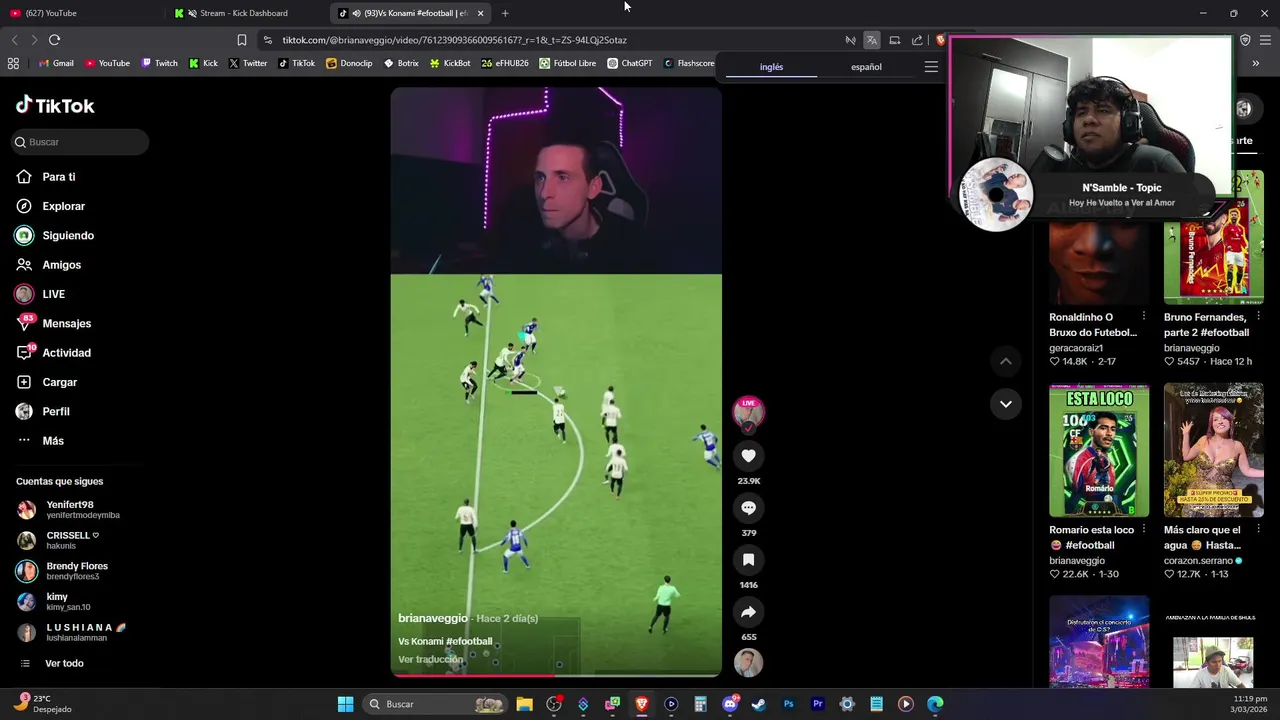Screen dimensions: 1280x720
Task: Open the Flashscore bookmark
Action: (x=689, y=63)
